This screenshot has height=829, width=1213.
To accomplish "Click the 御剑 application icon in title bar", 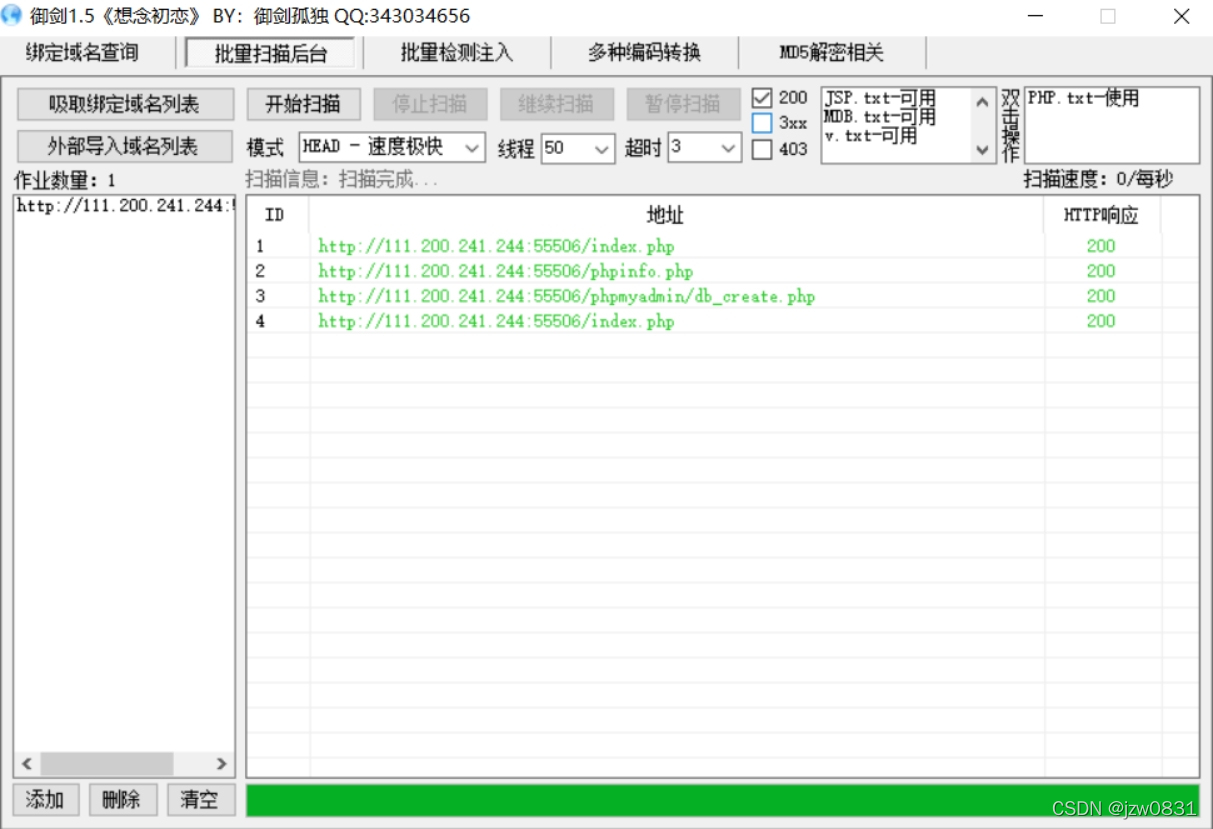I will tap(15, 15).
